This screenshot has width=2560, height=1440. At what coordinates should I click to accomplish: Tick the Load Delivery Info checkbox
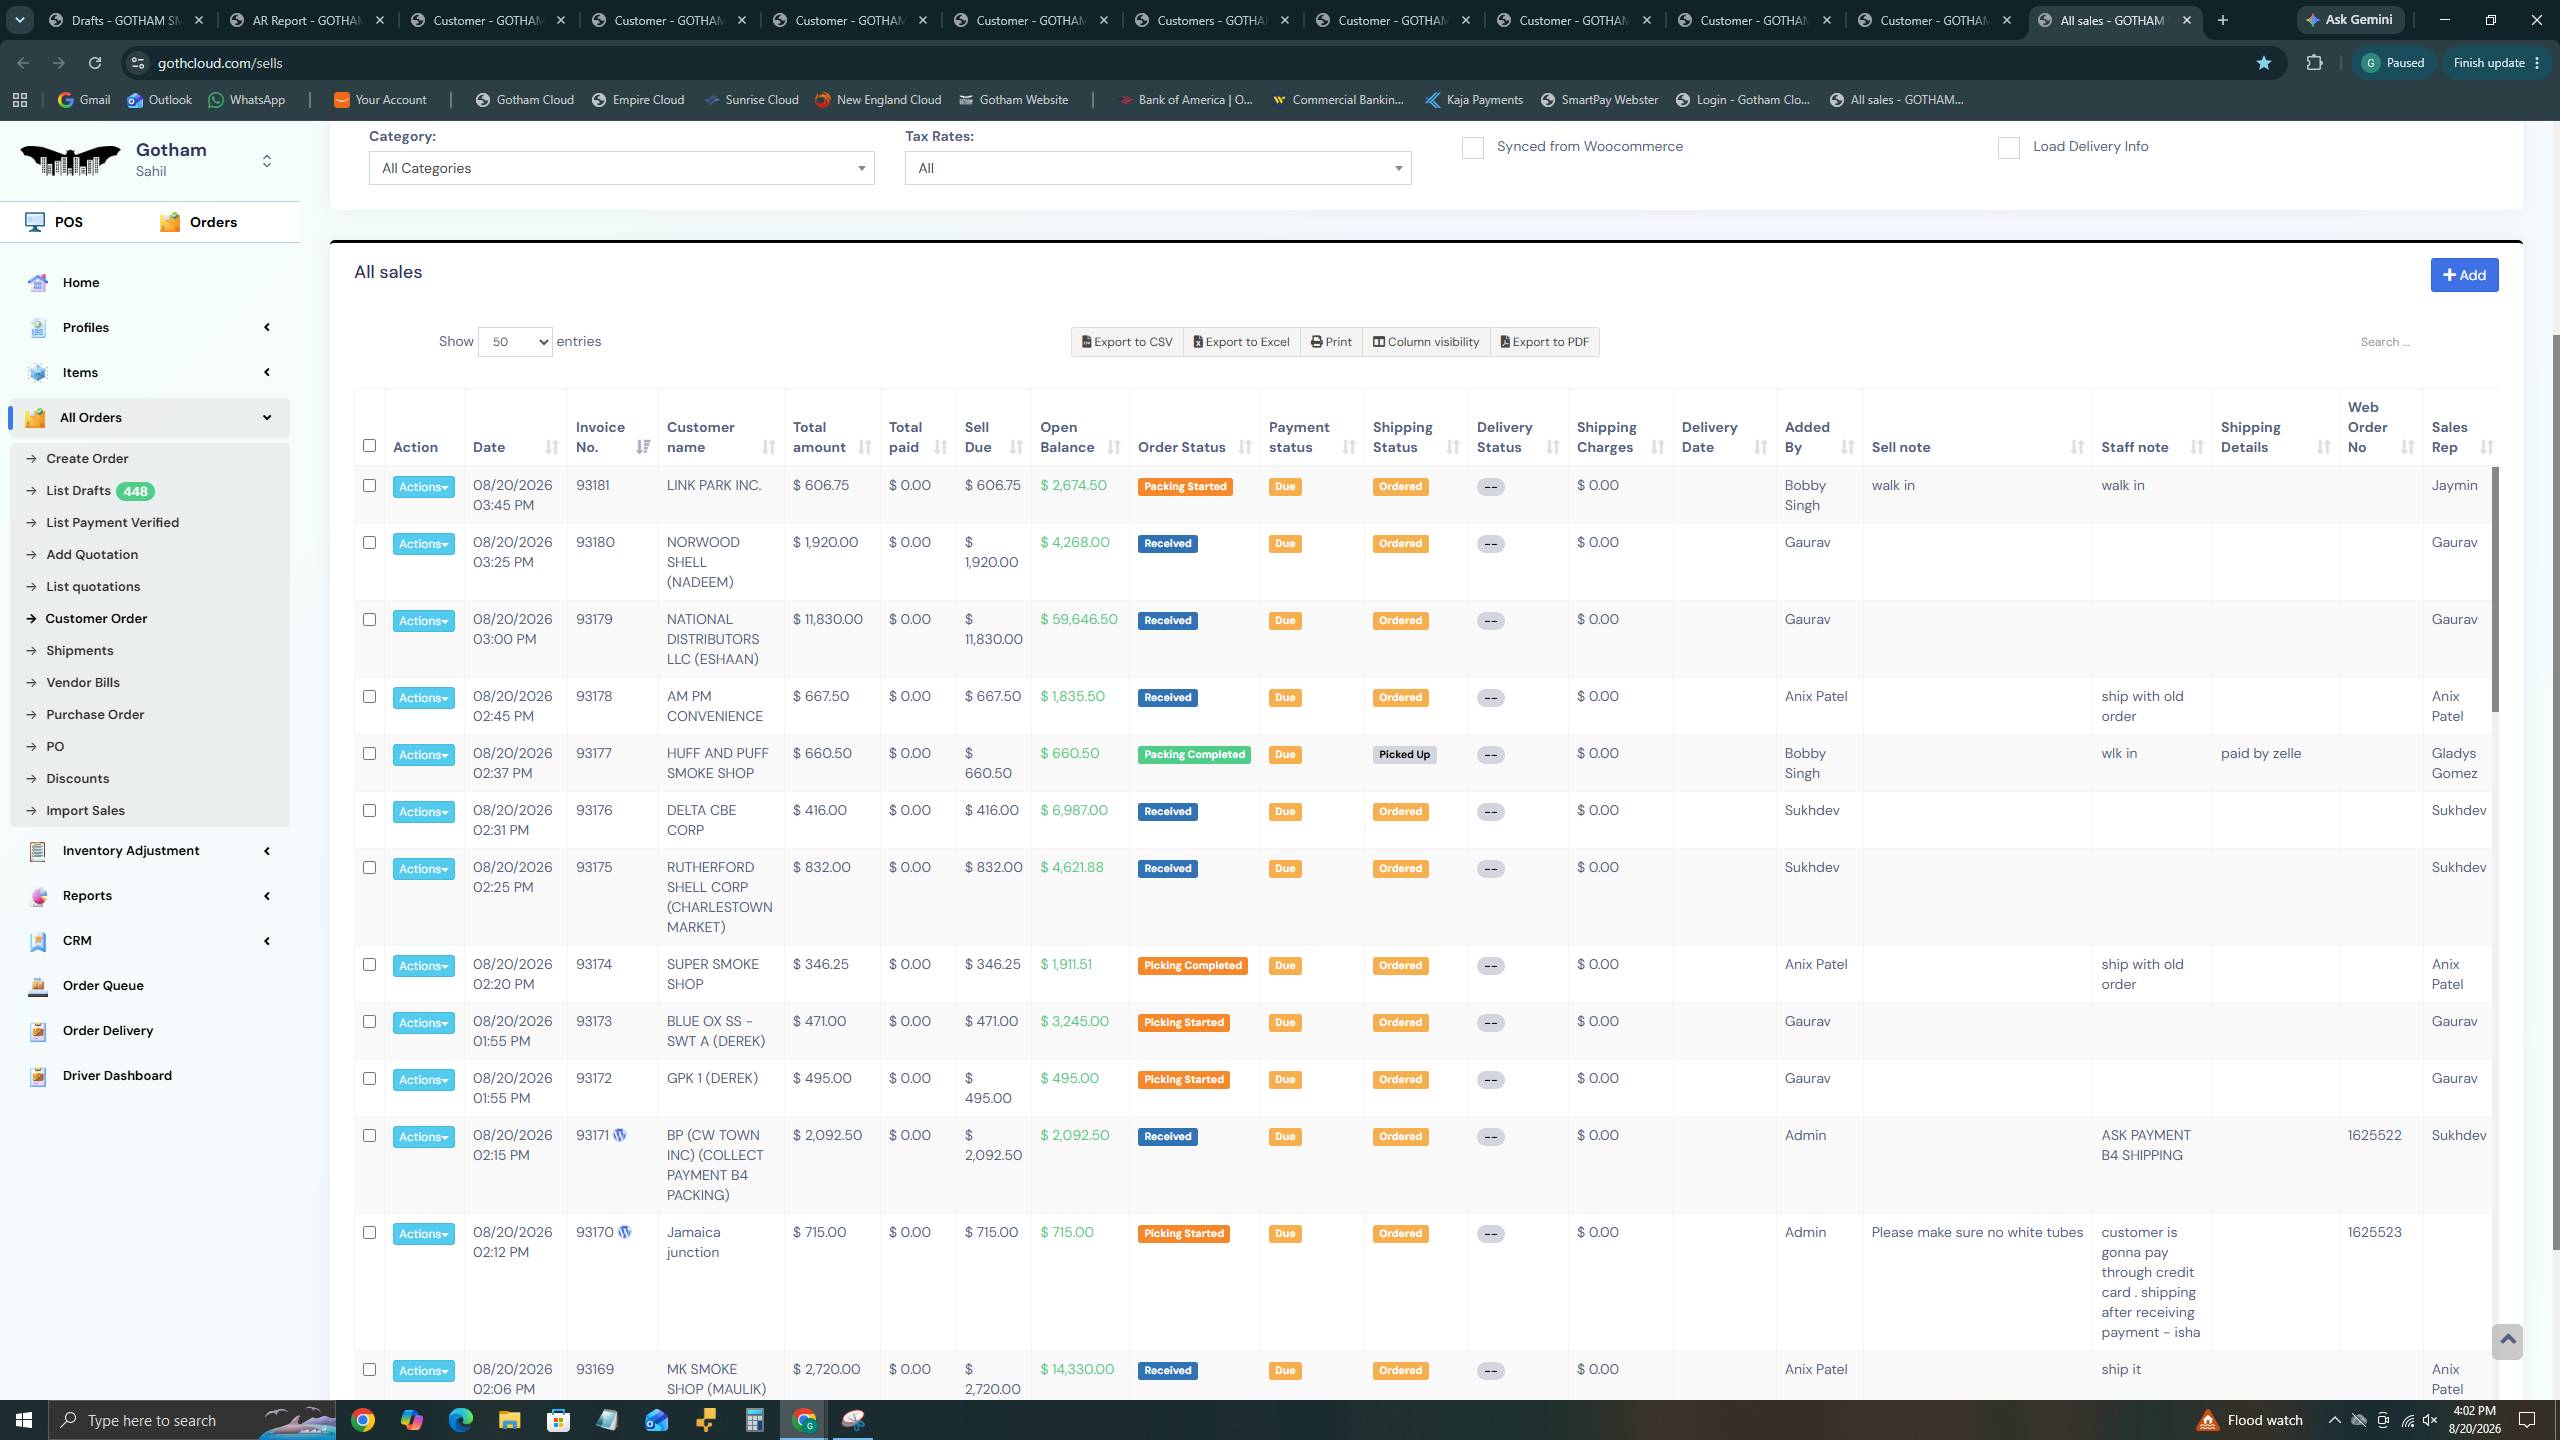click(2008, 148)
